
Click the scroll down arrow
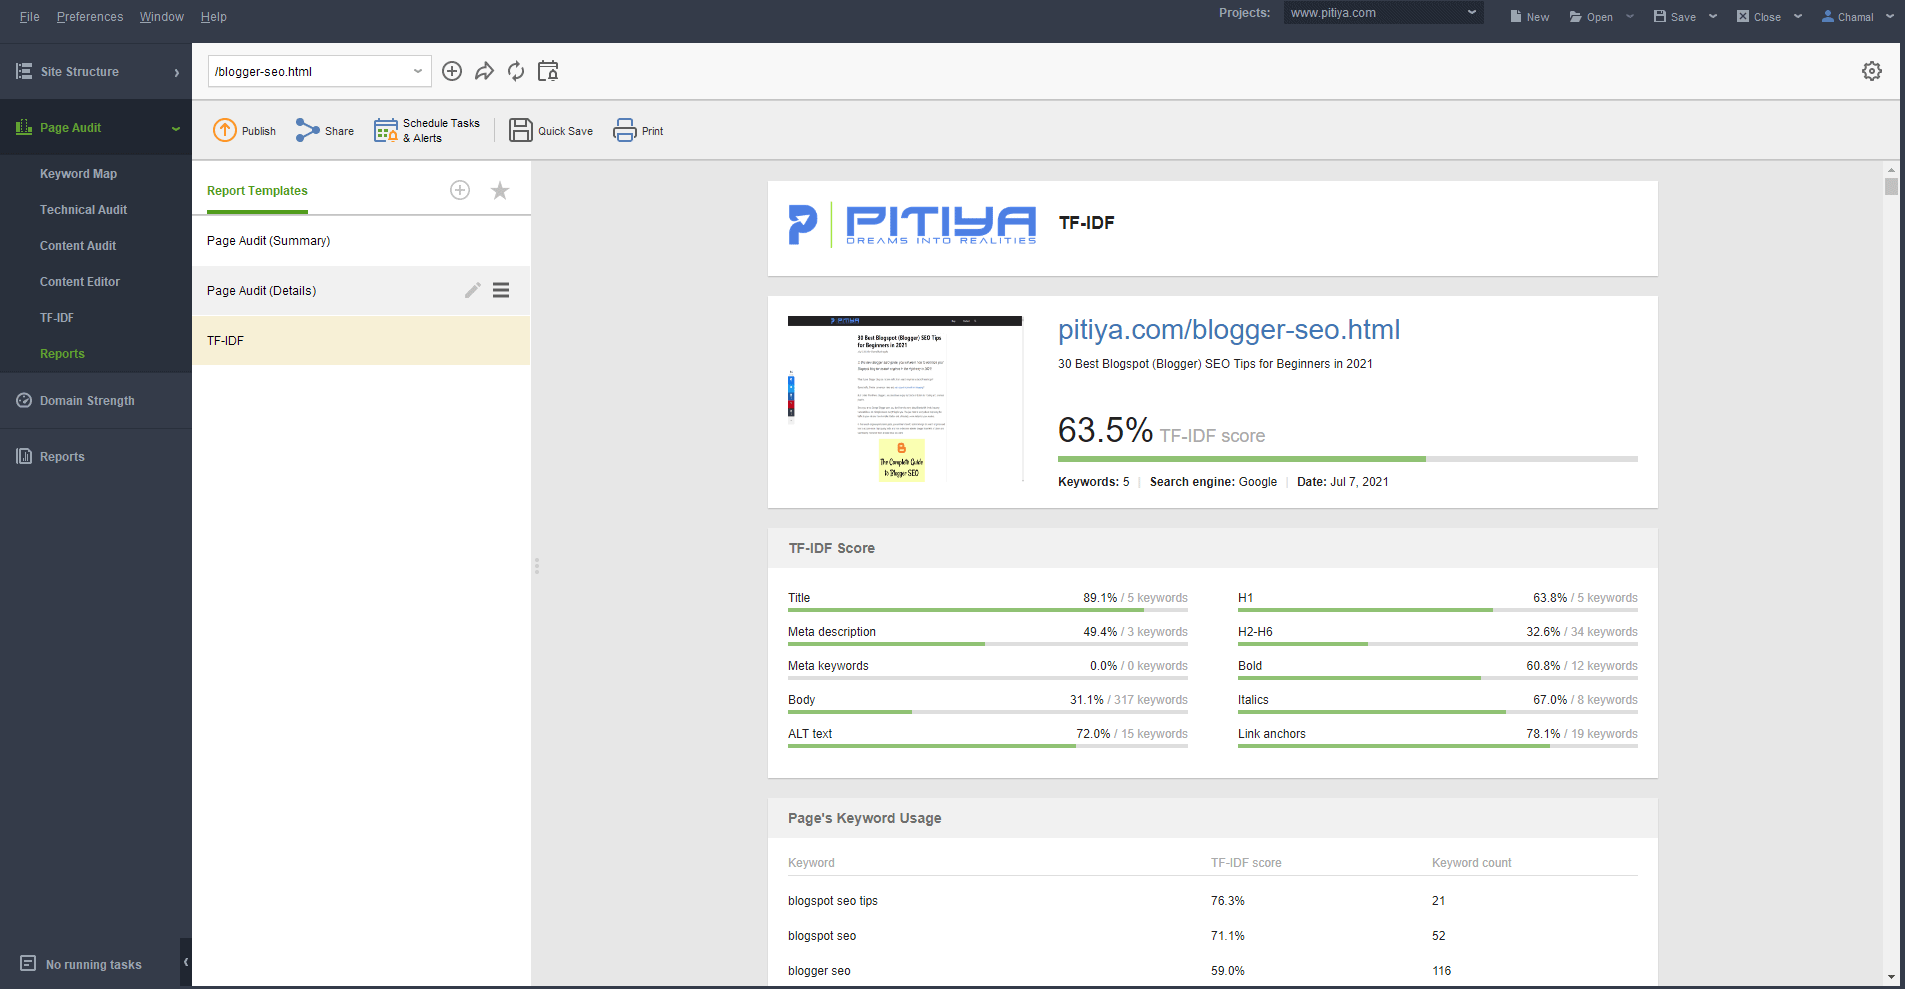pyautogui.click(x=1891, y=977)
